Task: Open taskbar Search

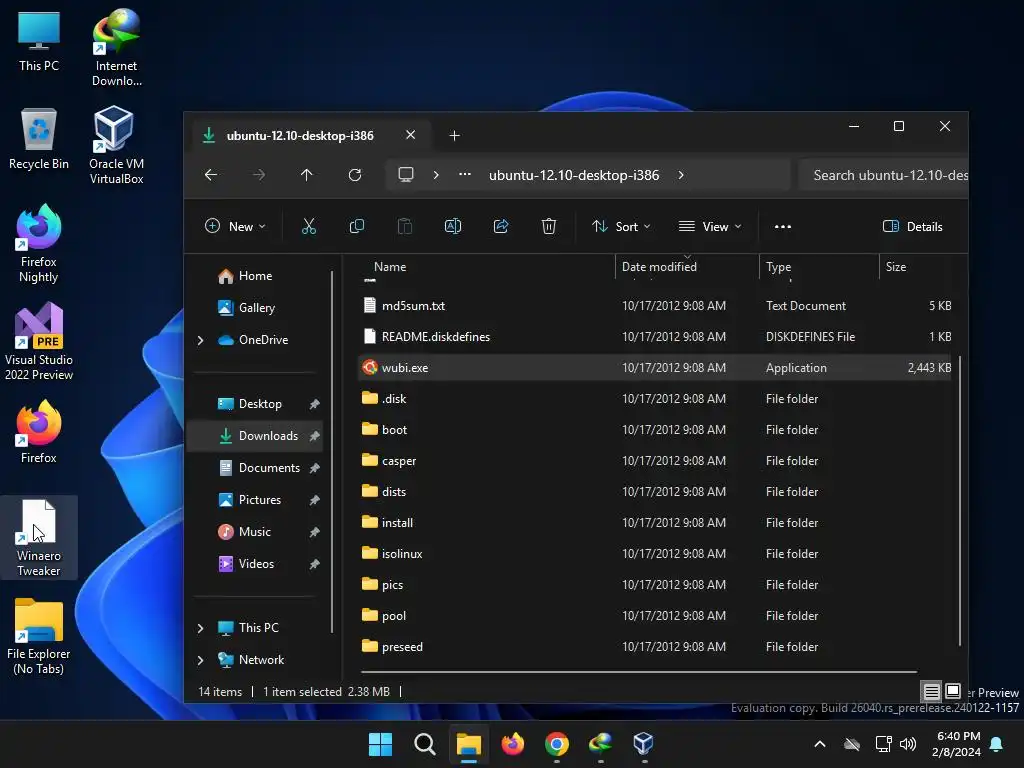Action: (424, 743)
